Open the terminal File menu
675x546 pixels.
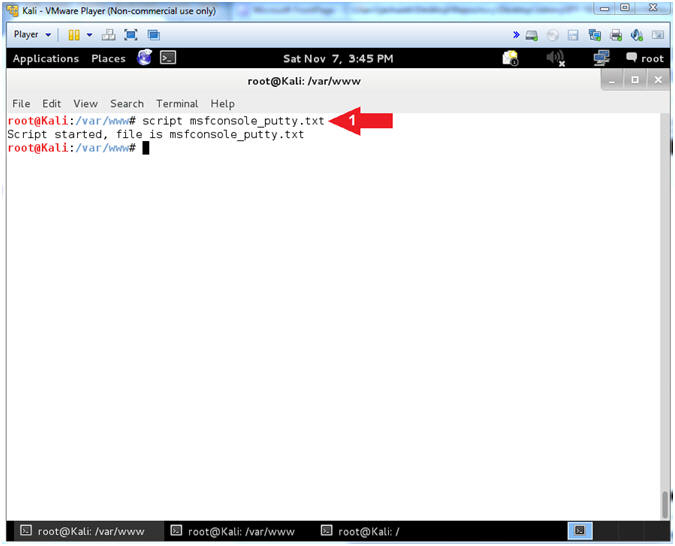[x=21, y=104]
